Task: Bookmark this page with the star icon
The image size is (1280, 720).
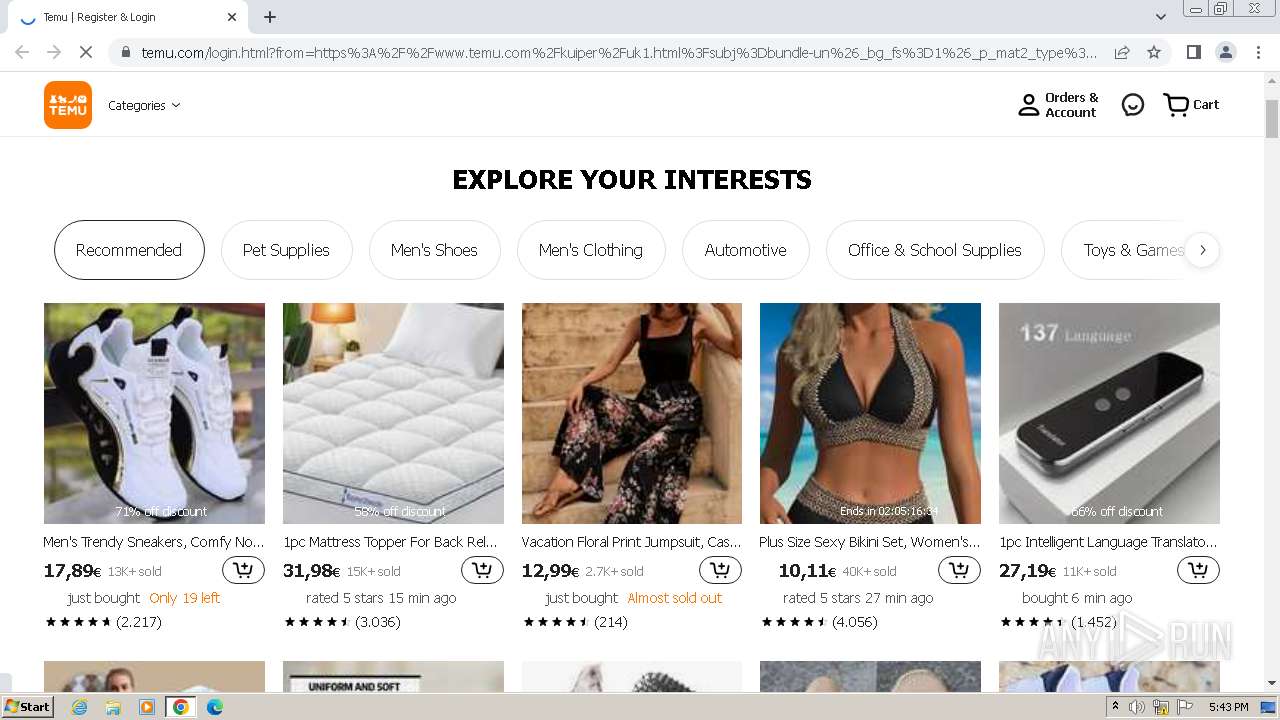Action: click(1154, 52)
